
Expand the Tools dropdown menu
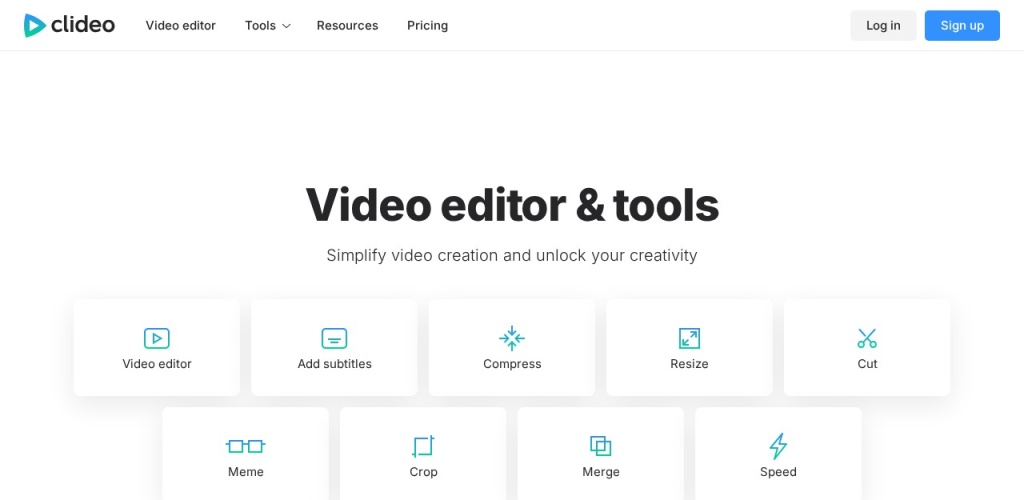coord(260,26)
